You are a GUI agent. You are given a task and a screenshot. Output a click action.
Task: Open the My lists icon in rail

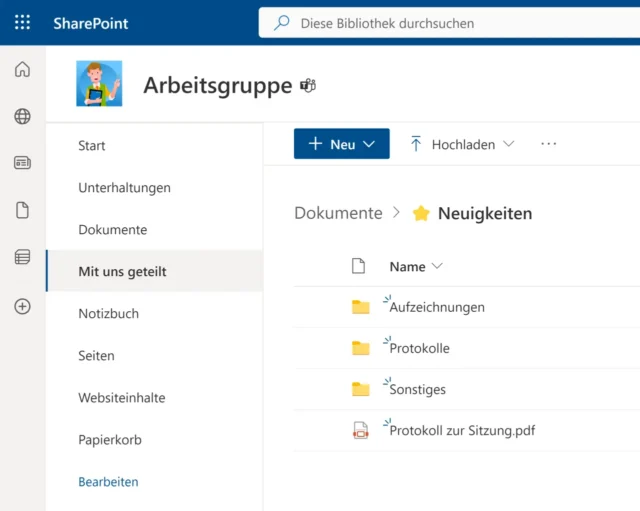click(22, 258)
